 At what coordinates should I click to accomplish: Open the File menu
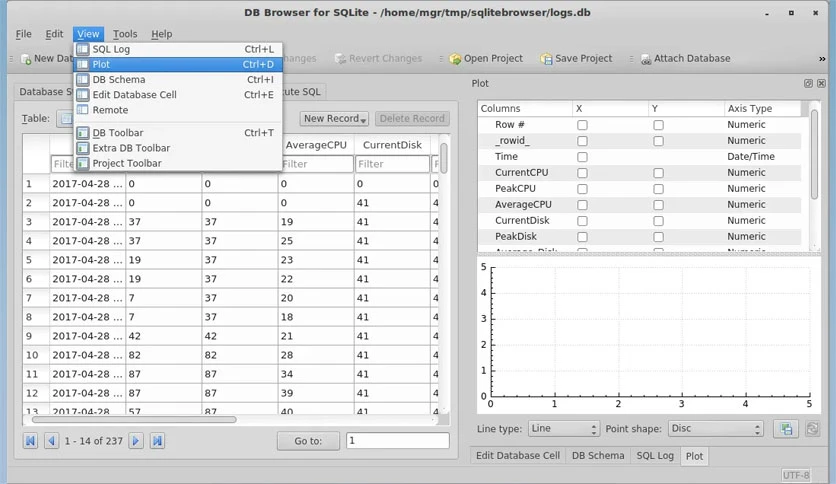click(x=23, y=34)
